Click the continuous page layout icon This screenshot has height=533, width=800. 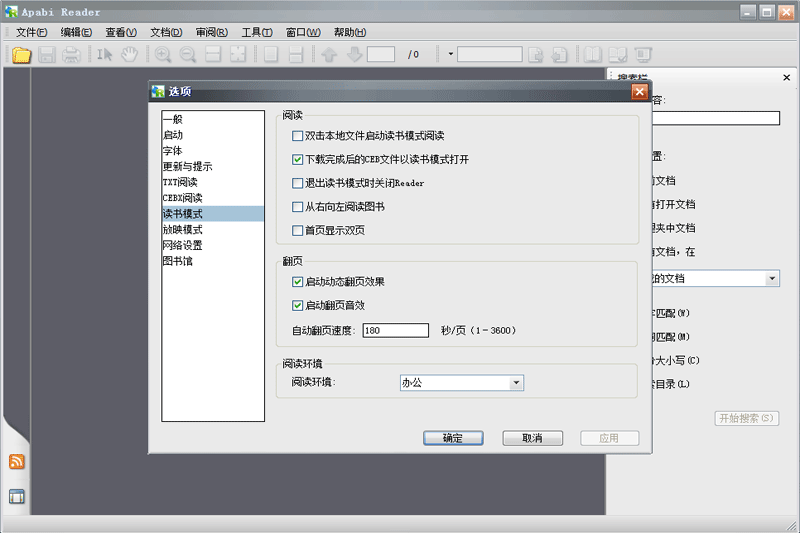click(x=296, y=55)
